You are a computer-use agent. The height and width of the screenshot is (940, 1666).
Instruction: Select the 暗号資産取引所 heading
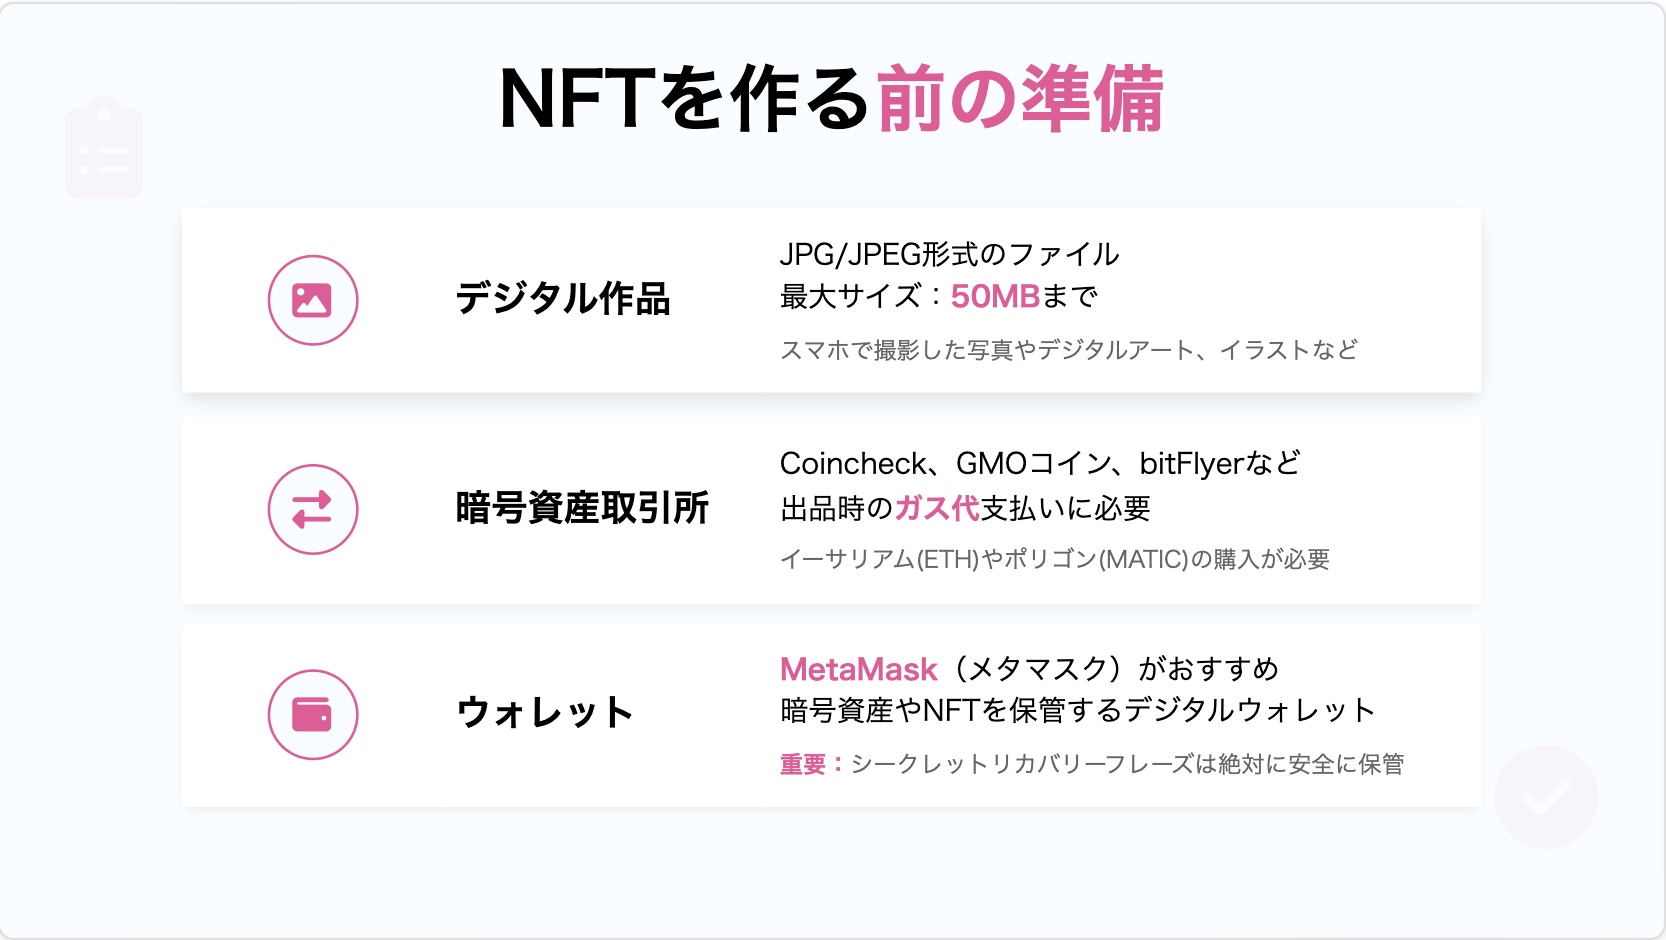pos(582,508)
